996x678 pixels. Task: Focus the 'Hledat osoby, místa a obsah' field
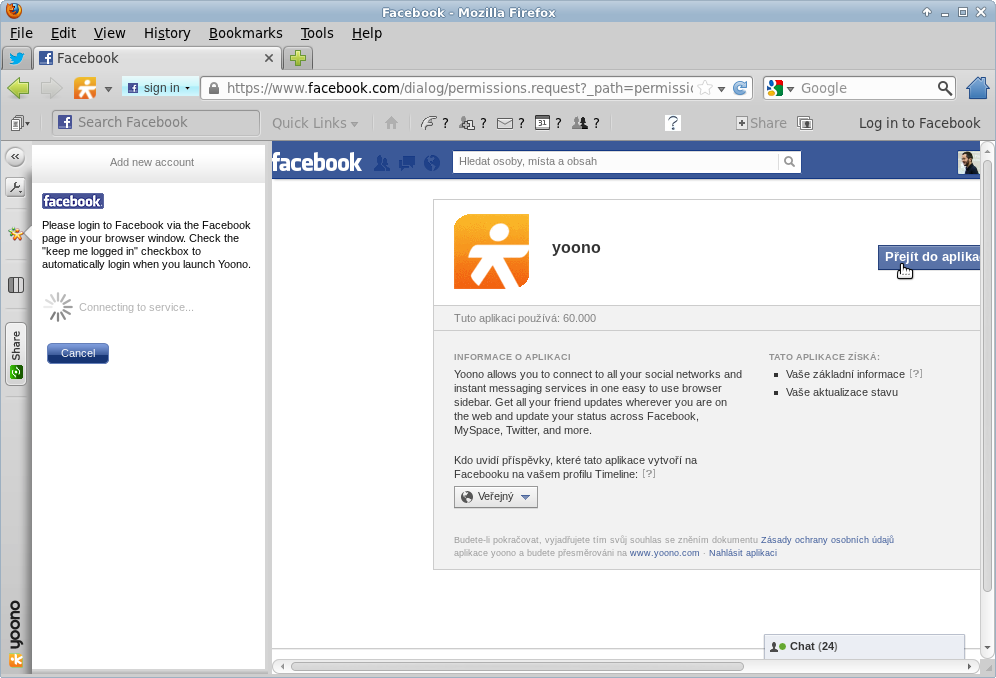point(615,161)
